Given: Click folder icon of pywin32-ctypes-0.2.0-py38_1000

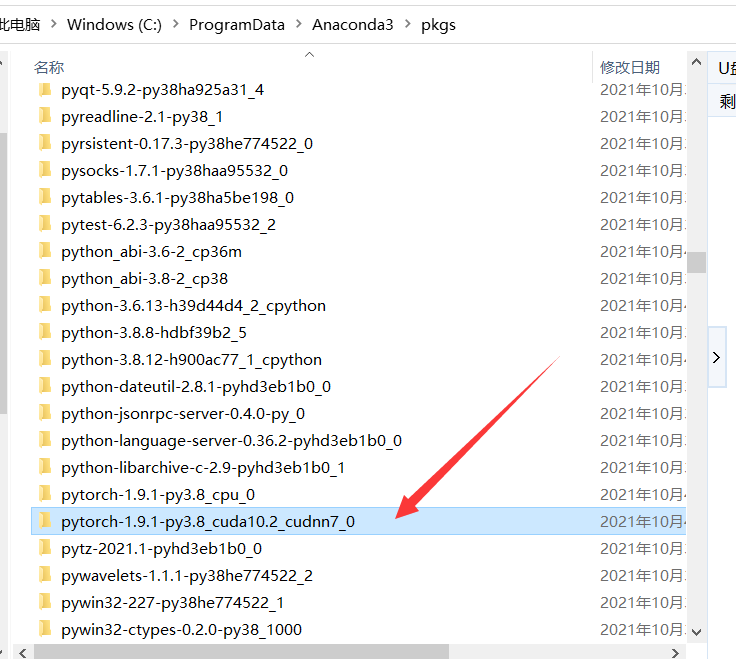Looking at the screenshot, I should pos(45,629).
